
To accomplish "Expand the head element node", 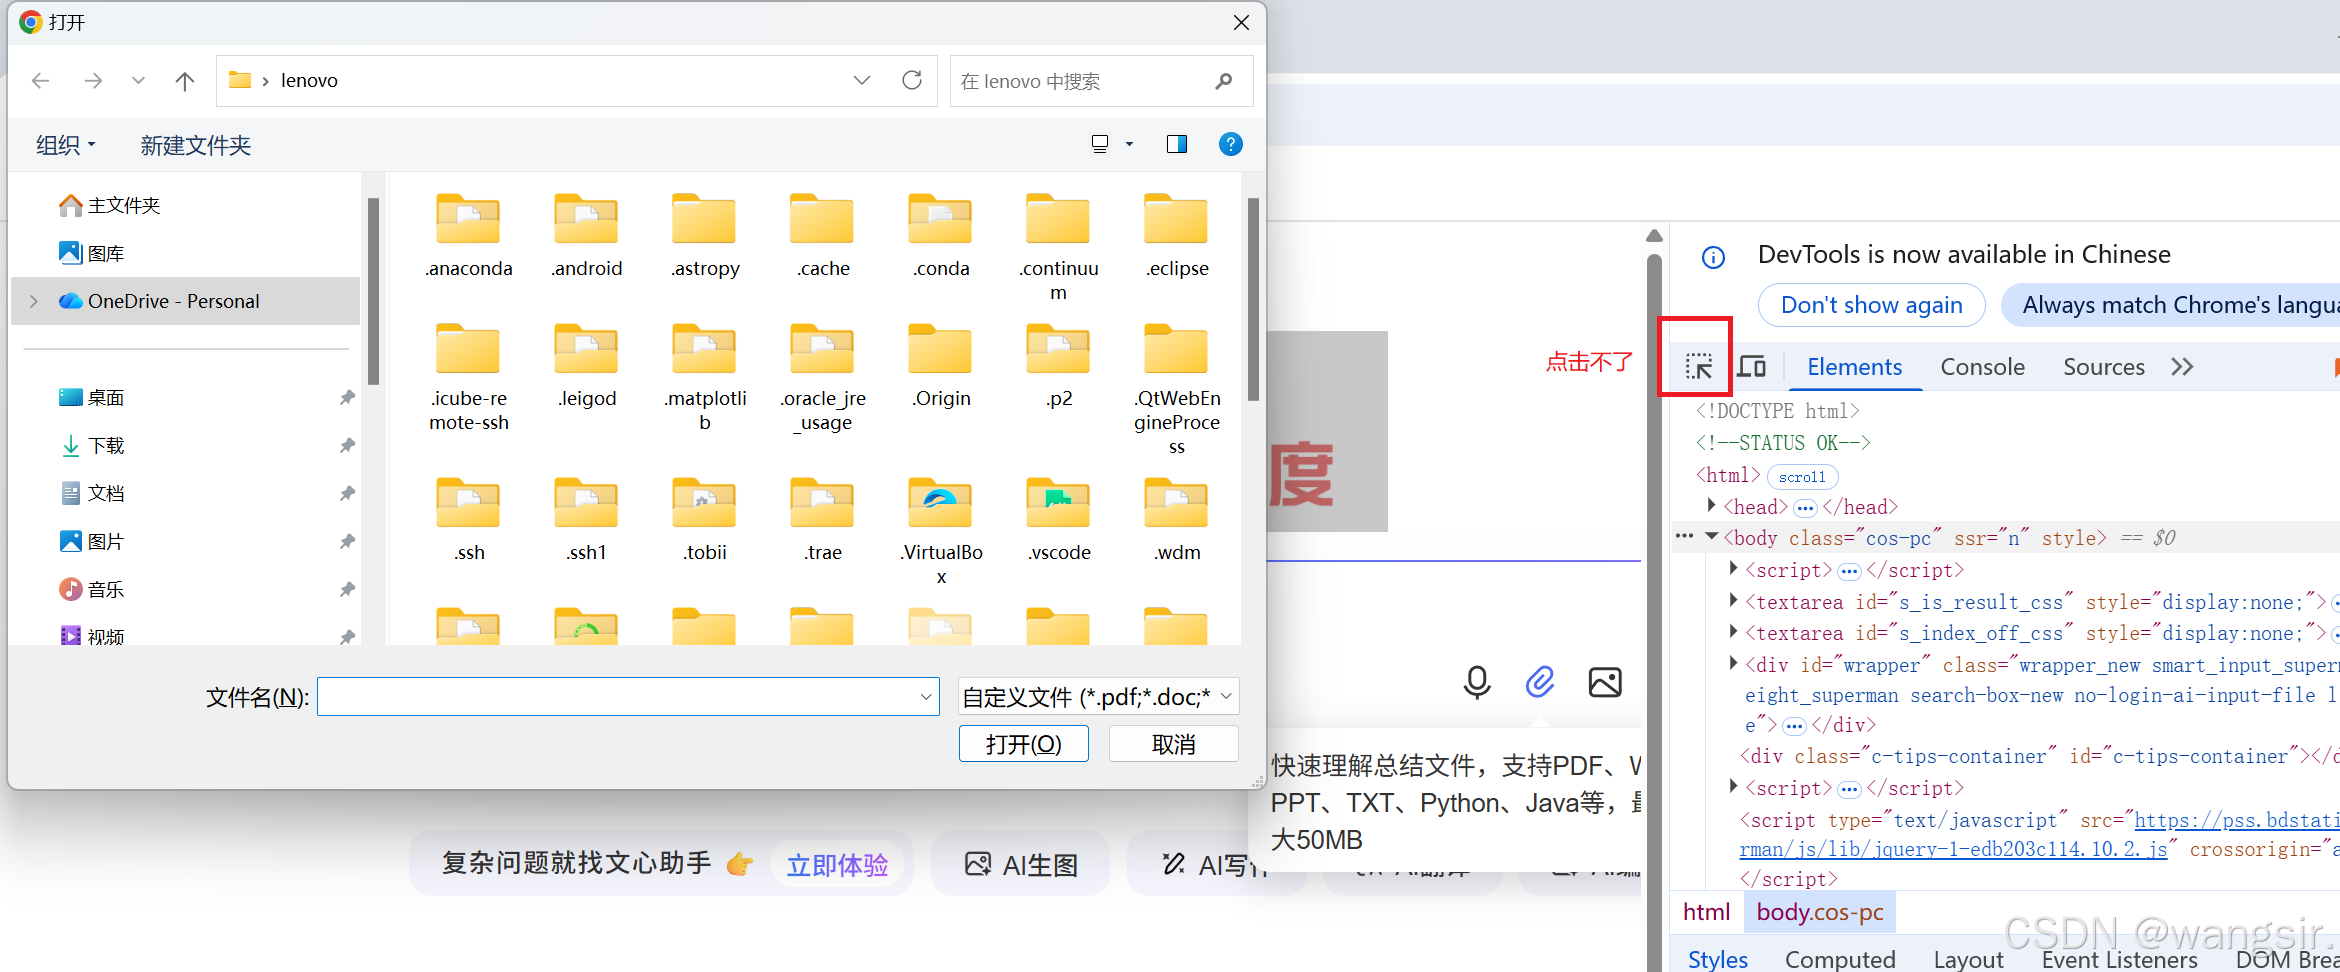I will [1711, 506].
